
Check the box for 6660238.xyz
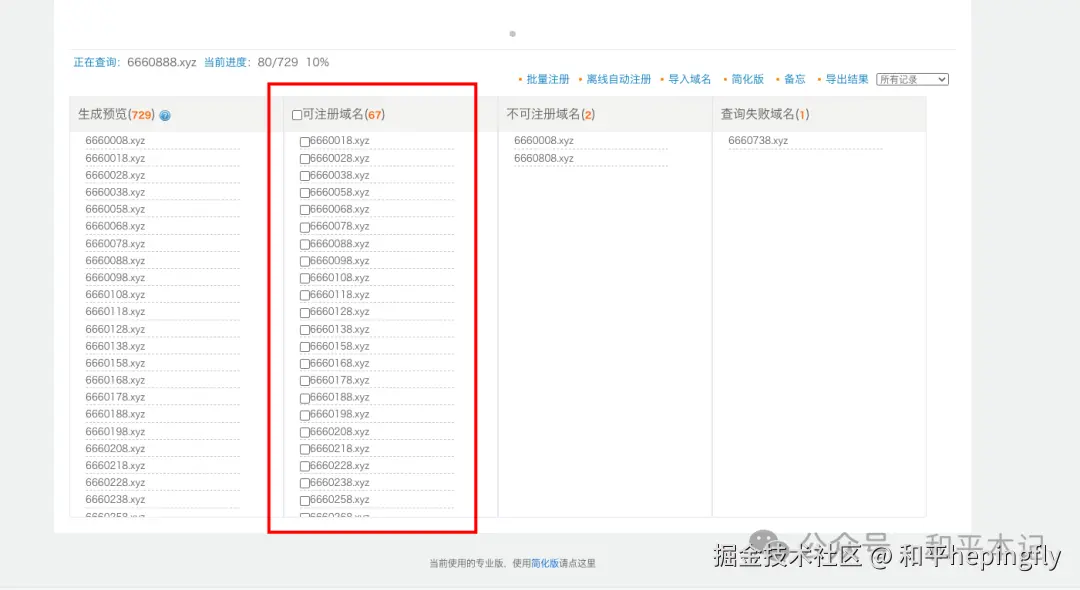(304, 483)
